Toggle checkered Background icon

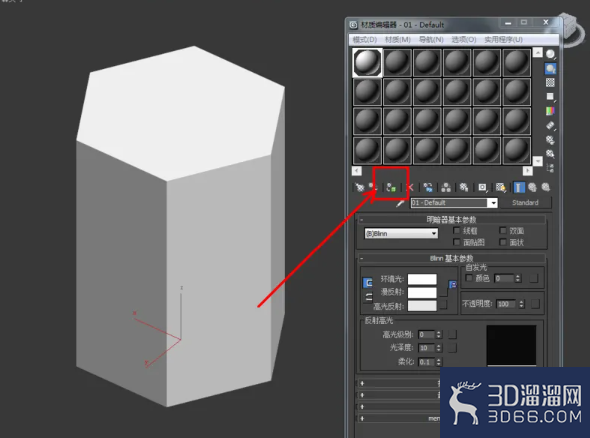(550, 82)
